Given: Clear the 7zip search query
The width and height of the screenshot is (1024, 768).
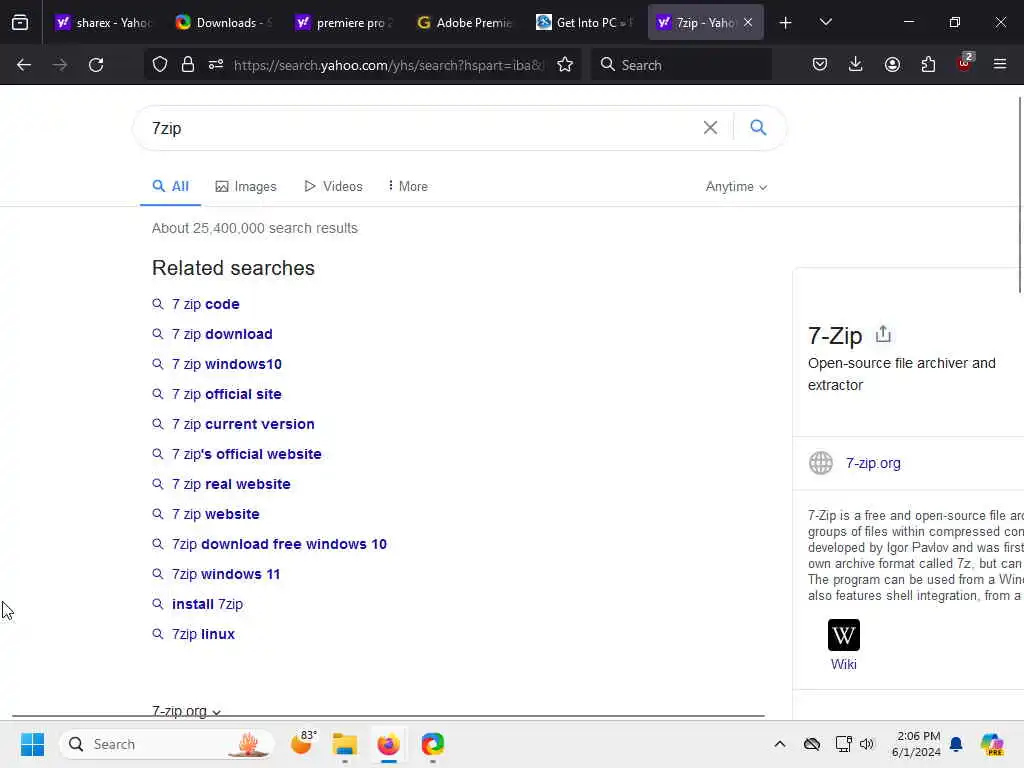Looking at the screenshot, I should [711, 128].
